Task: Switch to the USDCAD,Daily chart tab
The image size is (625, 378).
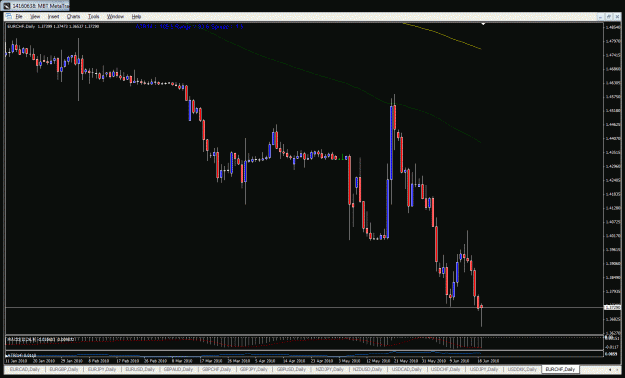Action: click(406, 369)
